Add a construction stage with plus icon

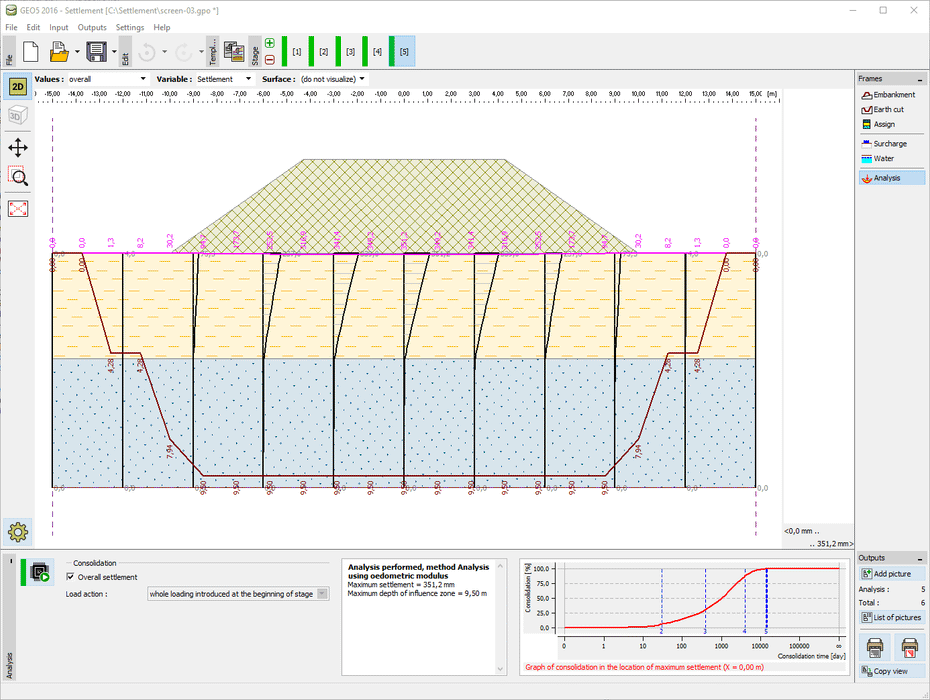(x=270, y=43)
